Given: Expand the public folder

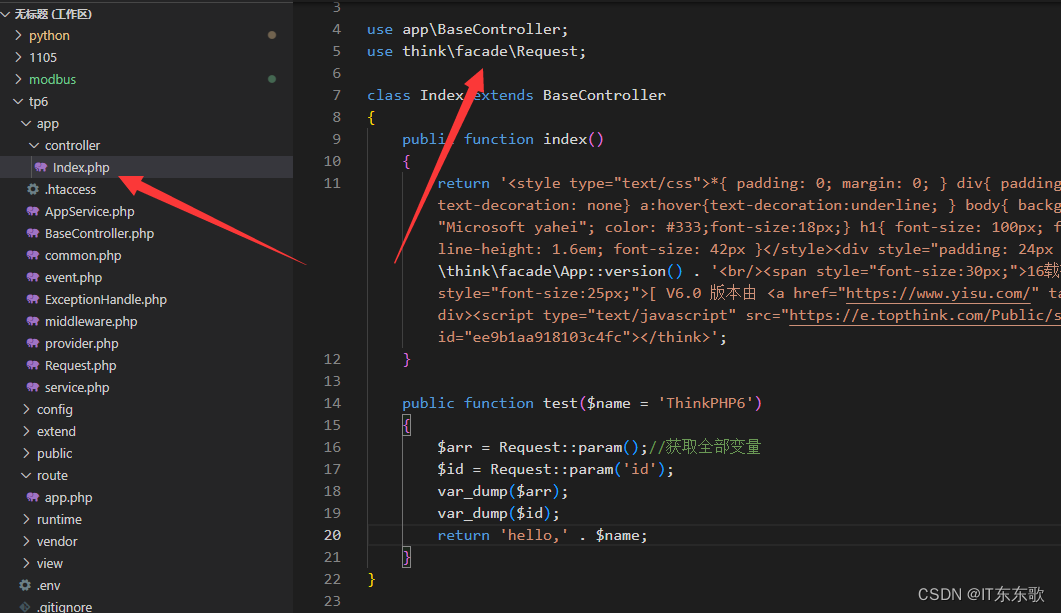Looking at the screenshot, I should pyautogui.click(x=26, y=453).
